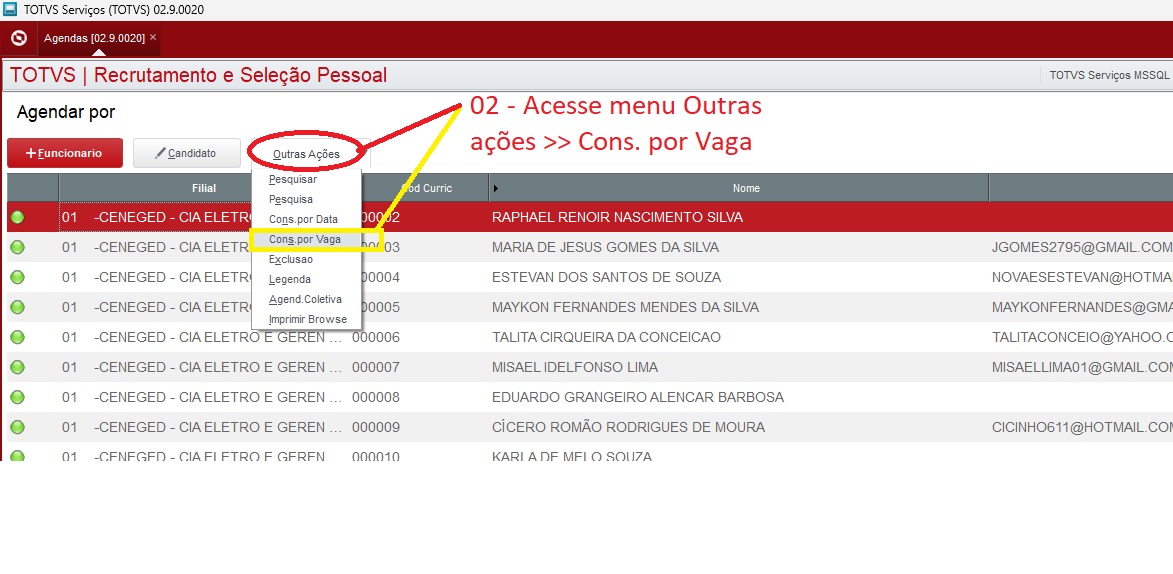The height and width of the screenshot is (574, 1173).
Task: Open Legenda from the menu
Action: coord(290,279)
